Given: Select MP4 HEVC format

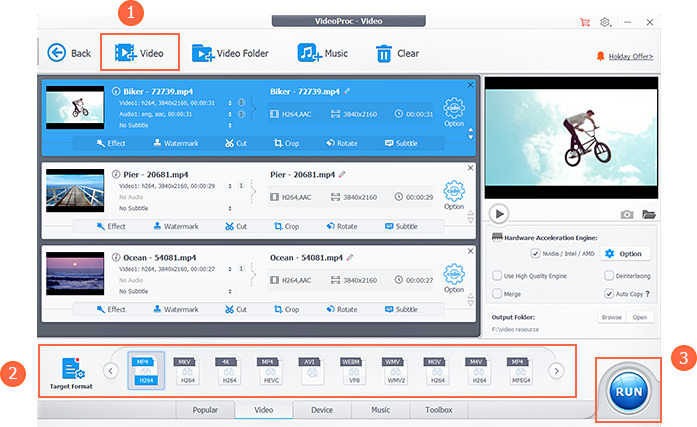Looking at the screenshot, I should [x=270, y=371].
